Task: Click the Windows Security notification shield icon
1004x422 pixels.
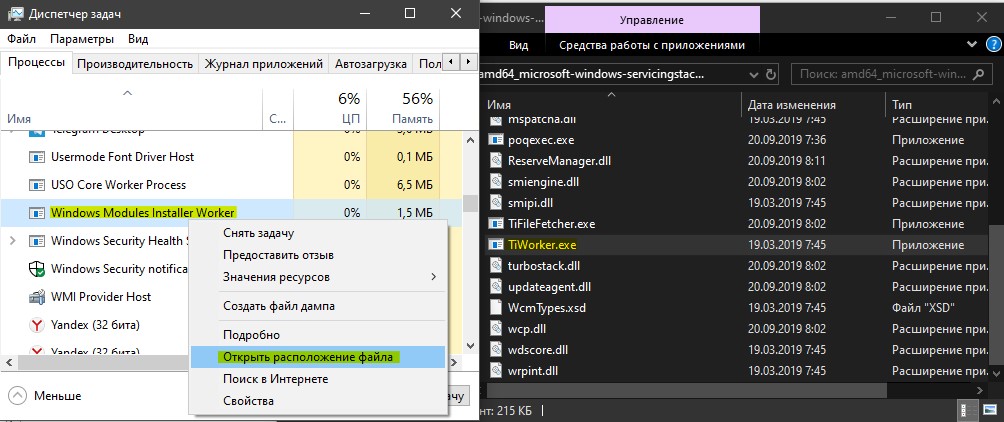Action: [37, 269]
